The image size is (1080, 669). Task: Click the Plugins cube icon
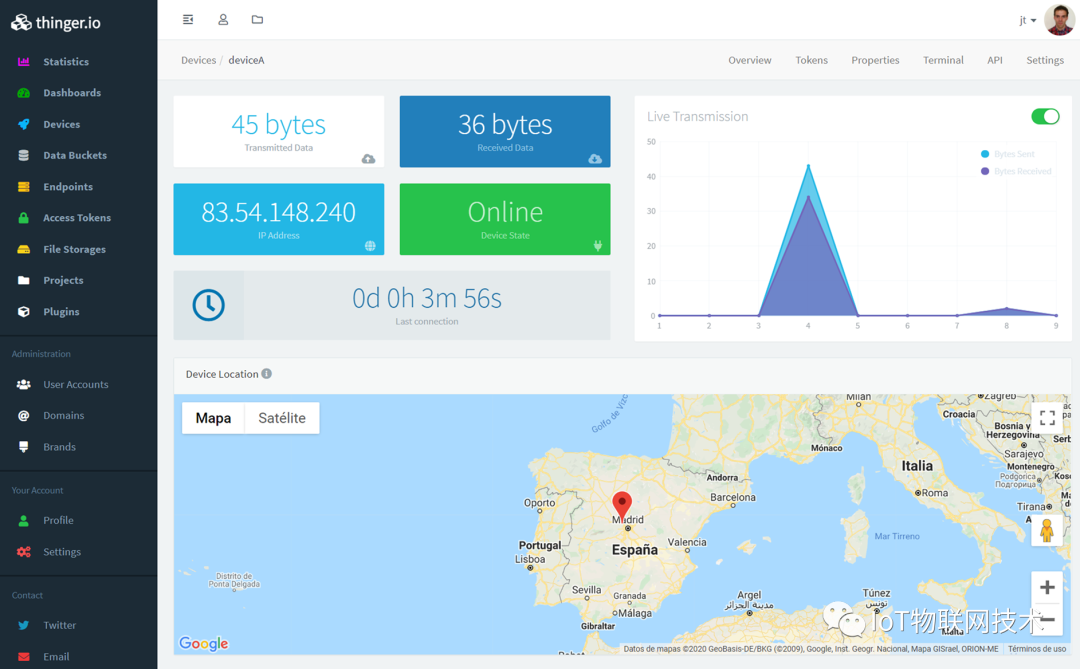[23, 311]
